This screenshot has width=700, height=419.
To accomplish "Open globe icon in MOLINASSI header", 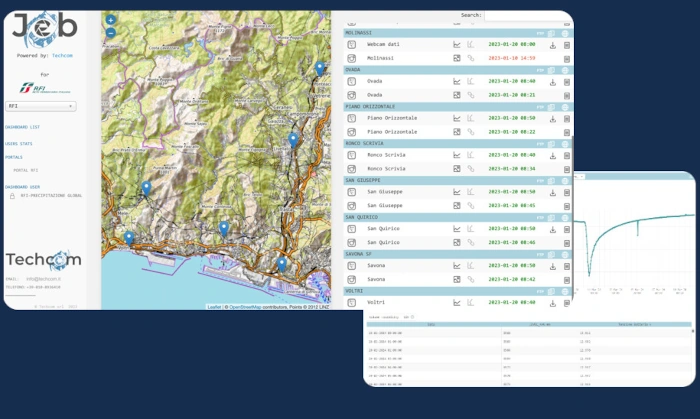I will pyautogui.click(x=565, y=33).
